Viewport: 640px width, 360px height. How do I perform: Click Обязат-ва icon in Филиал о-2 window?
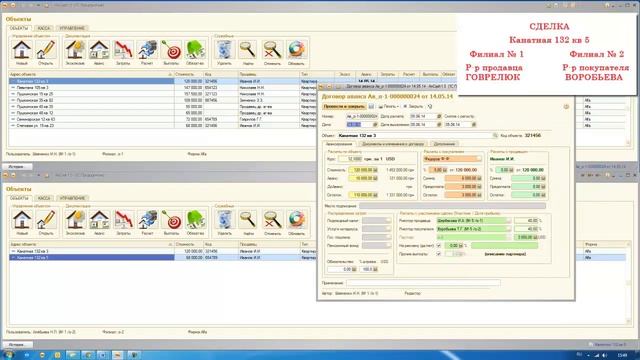195,220
